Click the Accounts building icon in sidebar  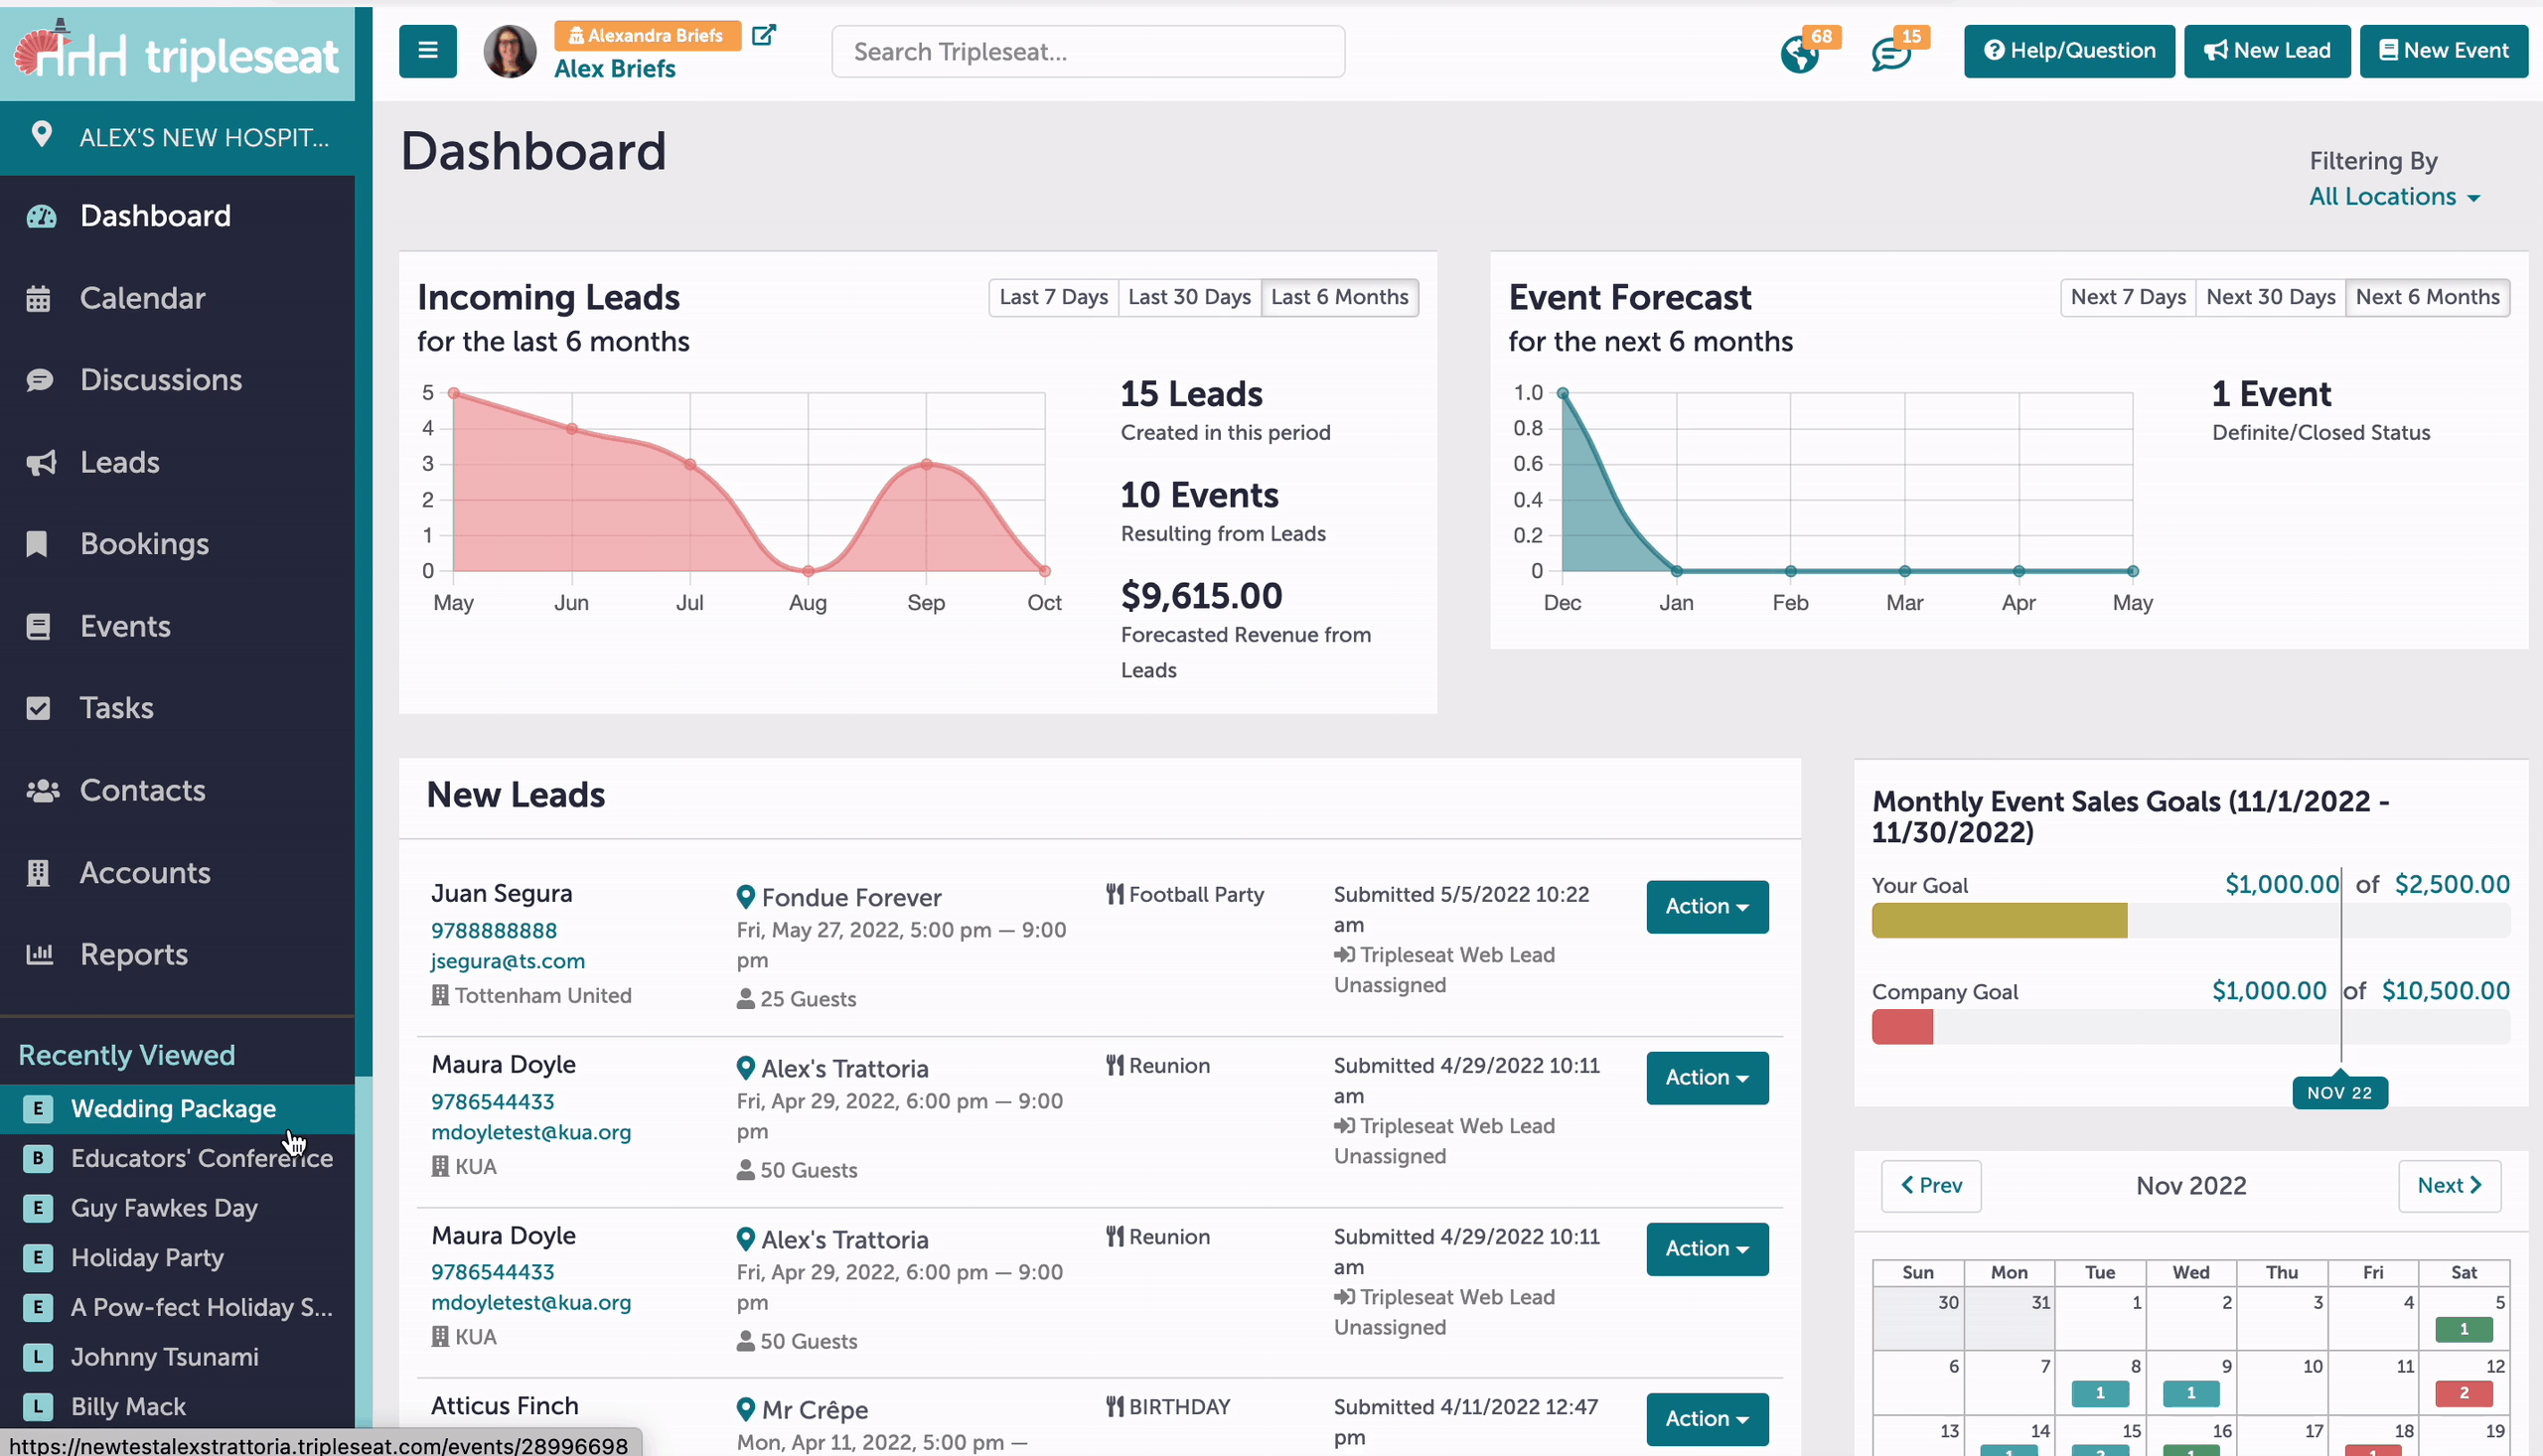click(38, 873)
